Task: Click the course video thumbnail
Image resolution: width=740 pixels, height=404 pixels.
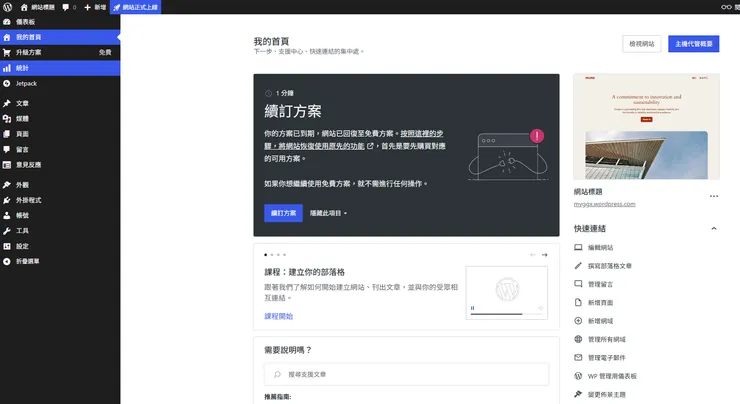Action: click(507, 293)
